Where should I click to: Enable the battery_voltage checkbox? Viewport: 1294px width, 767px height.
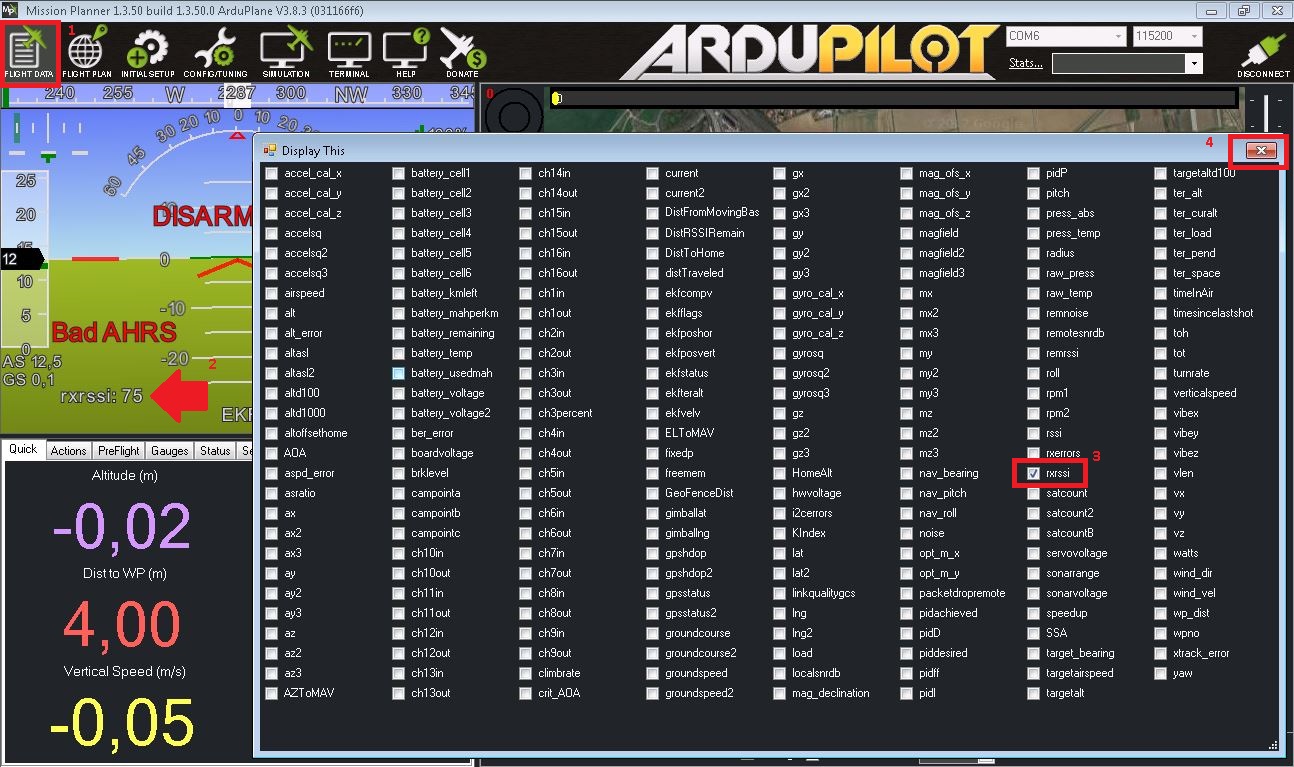(x=399, y=393)
